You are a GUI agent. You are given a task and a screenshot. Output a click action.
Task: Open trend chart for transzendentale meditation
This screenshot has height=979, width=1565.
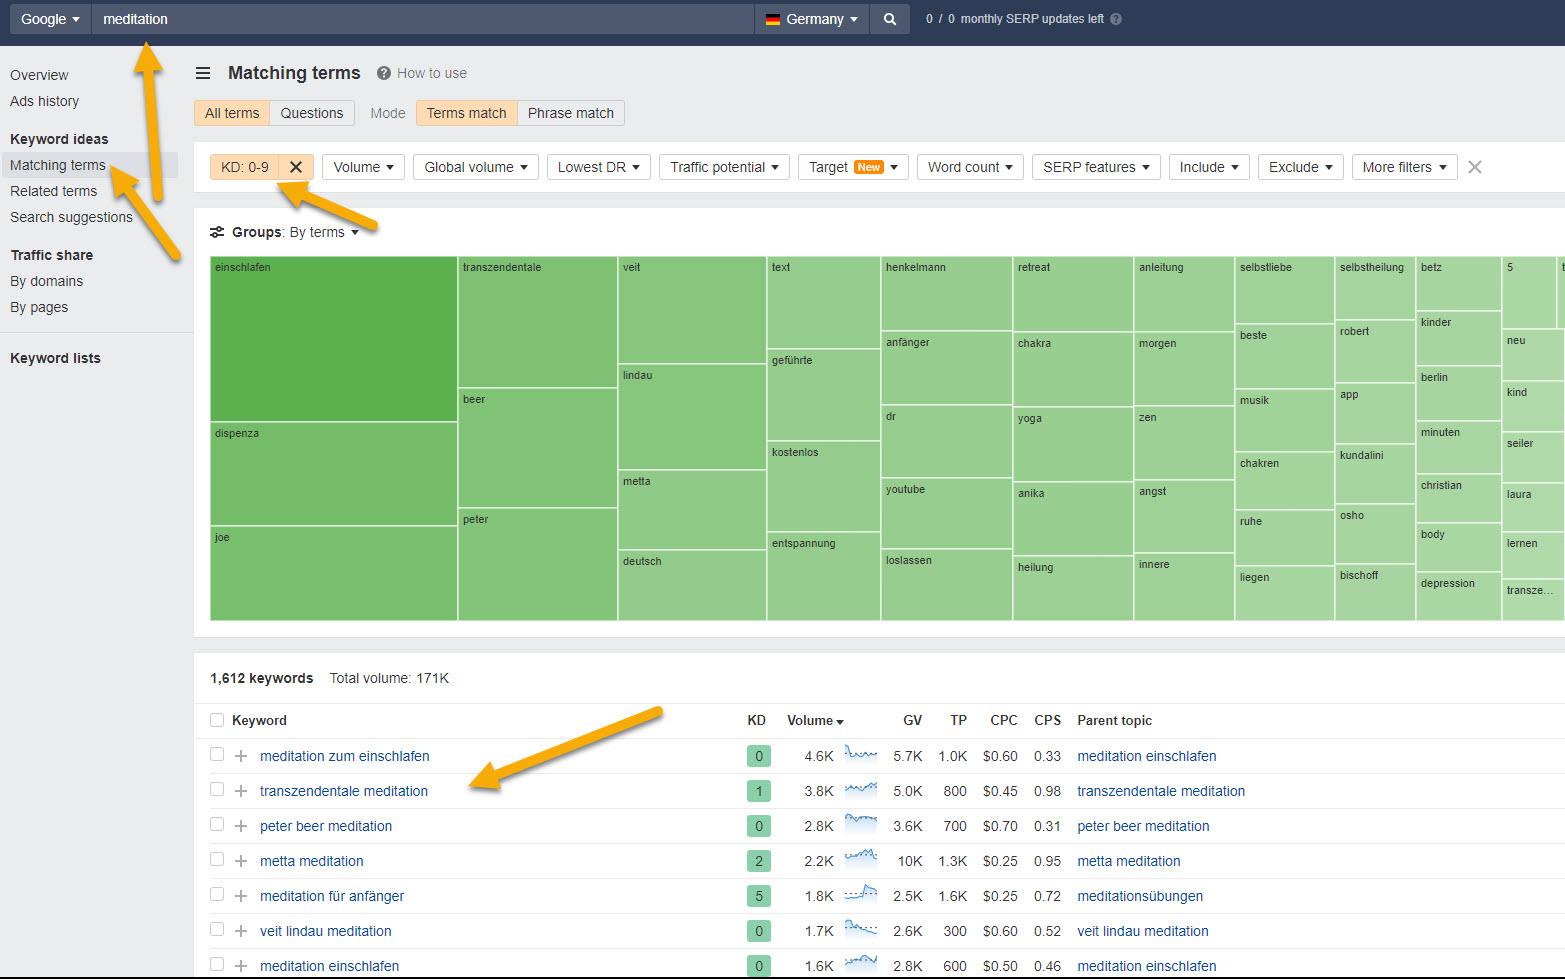861,789
